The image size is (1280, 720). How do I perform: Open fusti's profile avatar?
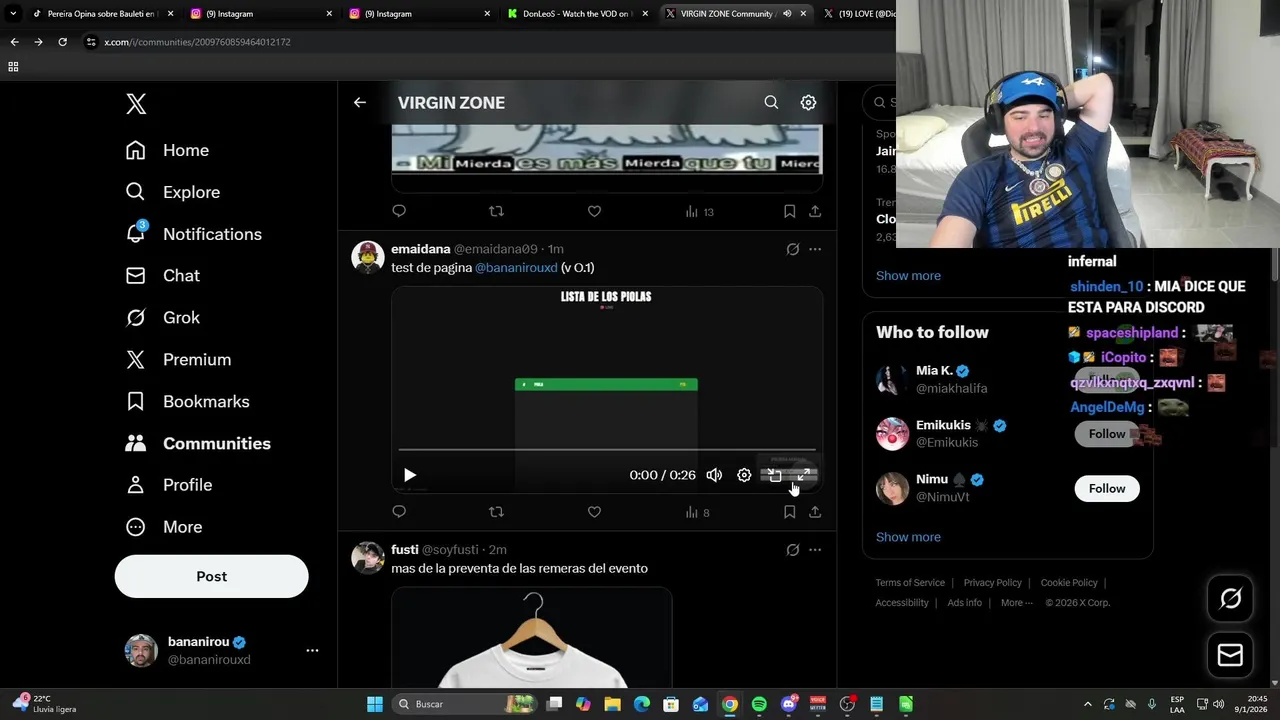pyautogui.click(x=367, y=558)
